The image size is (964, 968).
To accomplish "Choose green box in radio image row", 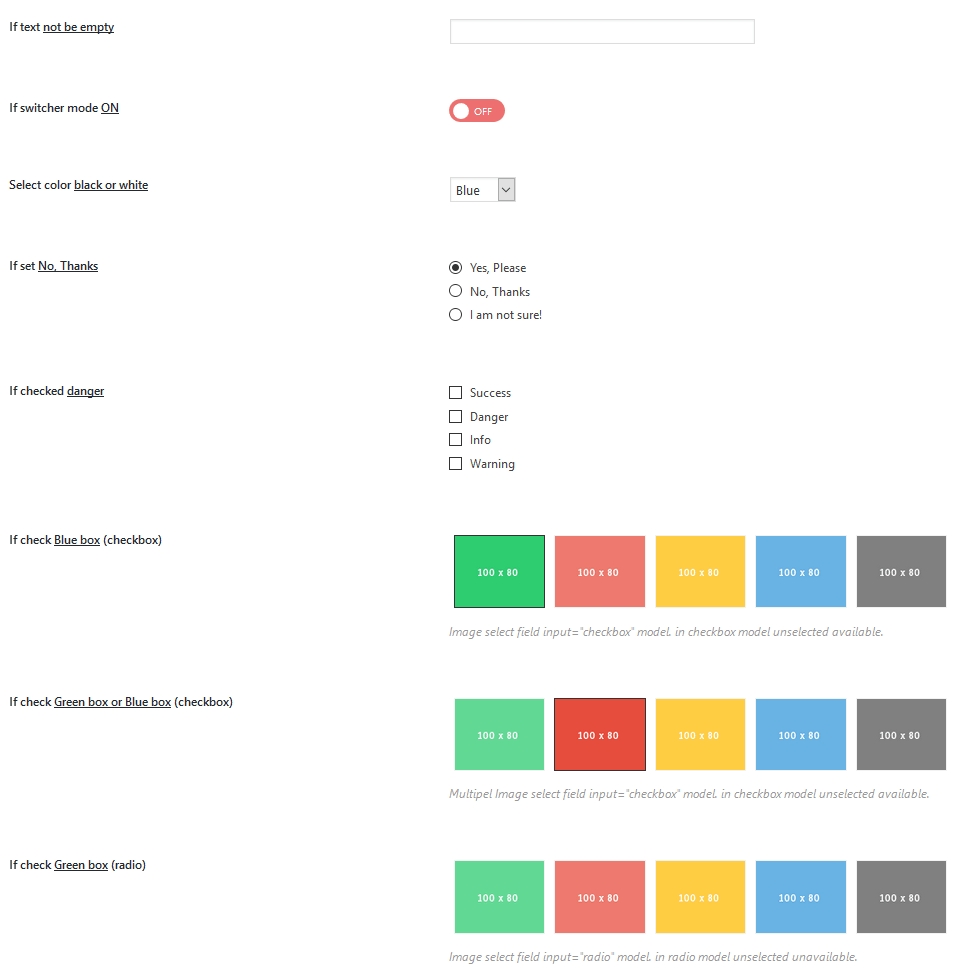I will point(499,897).
